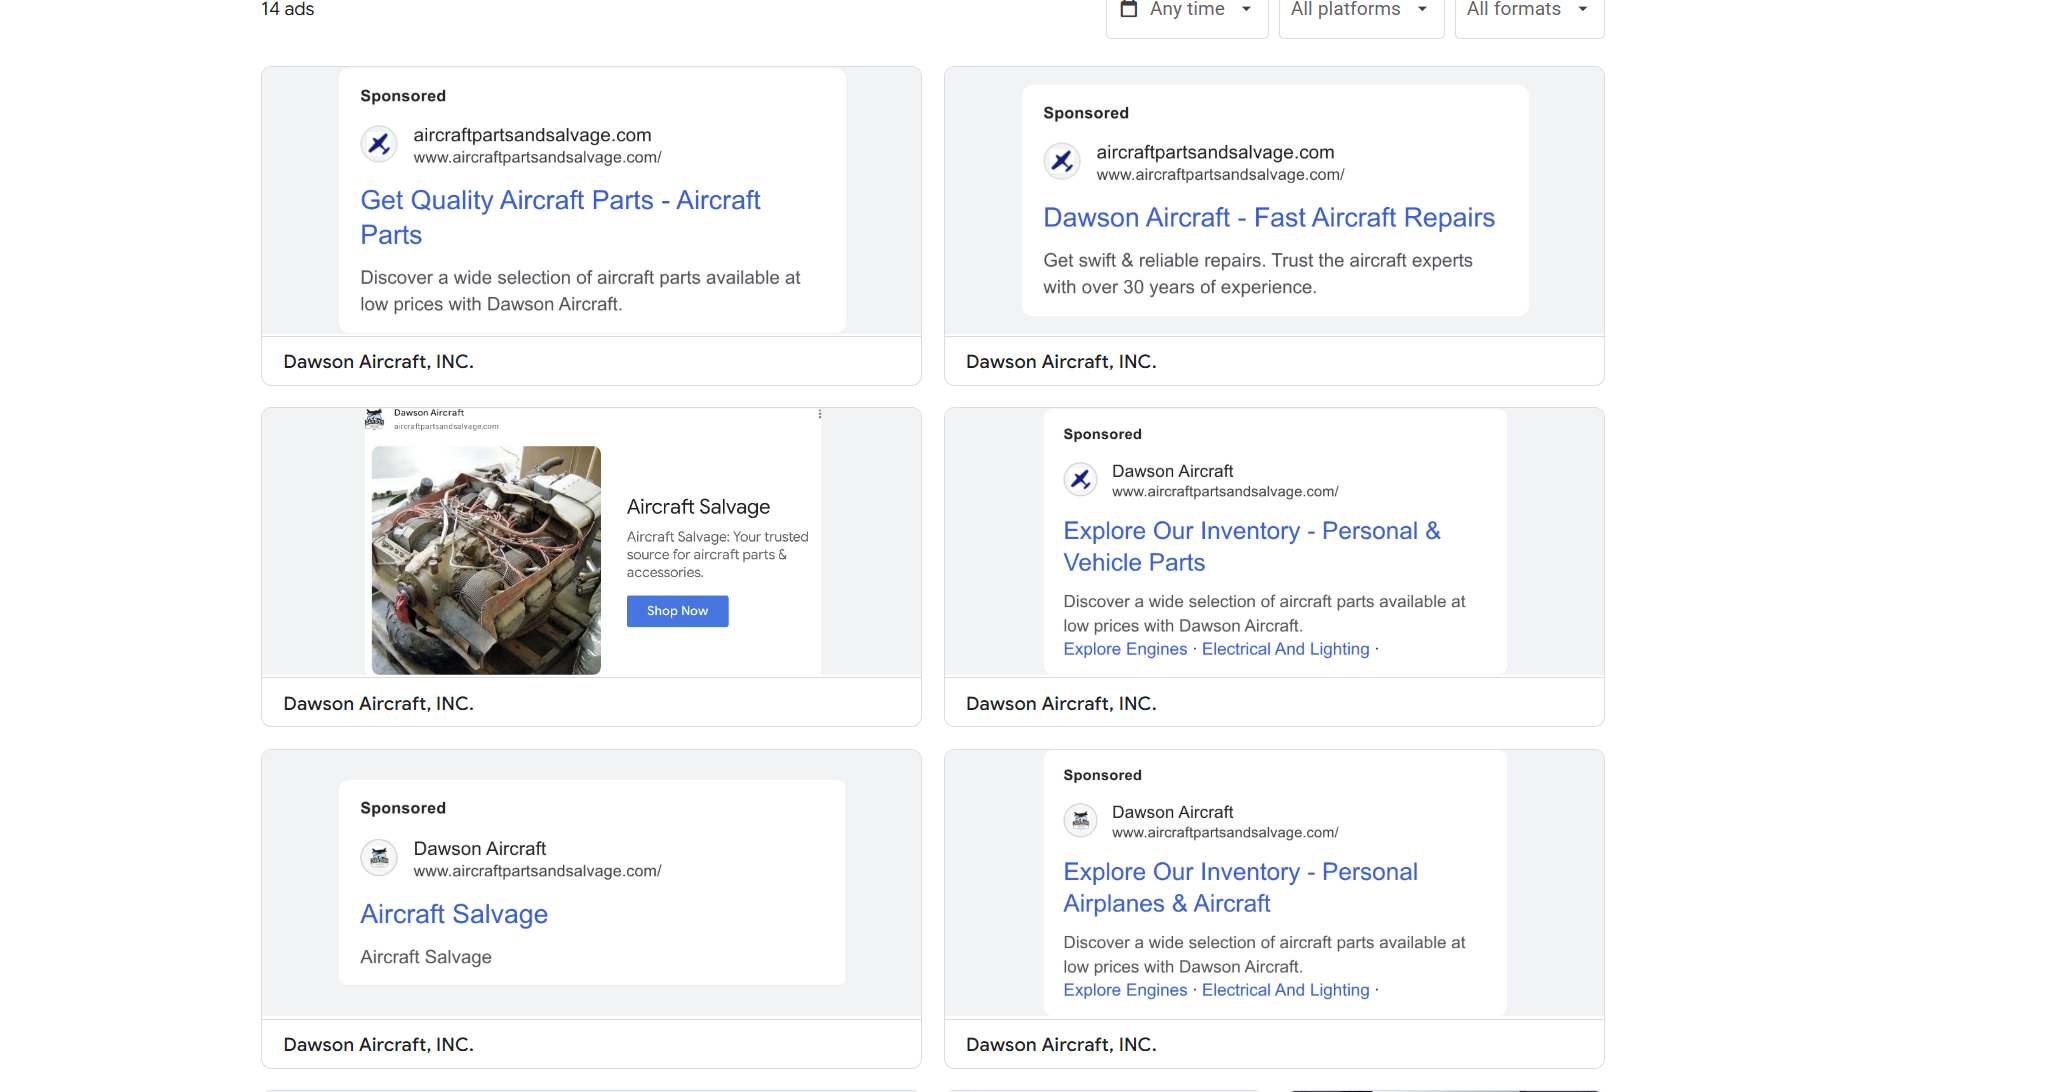Screen dimensions: 2056x1092
Task: Click the www.aircraftpartsandsalvage.com/ URL in the Get Quality Aircraft Parts ad
Action: pos(537,158)
